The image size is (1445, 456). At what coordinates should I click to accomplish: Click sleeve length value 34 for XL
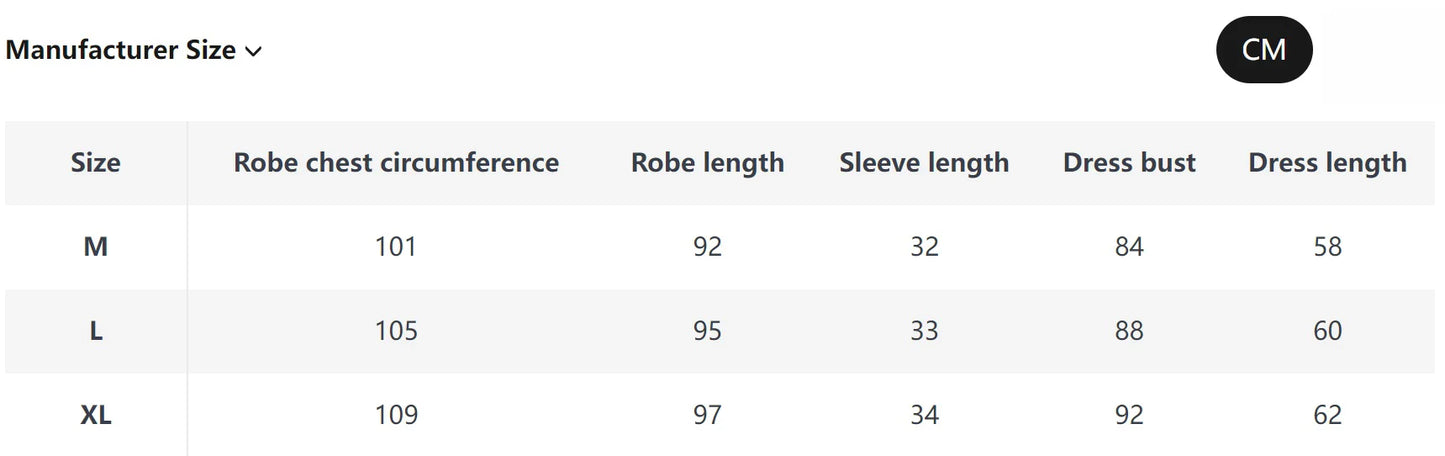click(924, 415)
